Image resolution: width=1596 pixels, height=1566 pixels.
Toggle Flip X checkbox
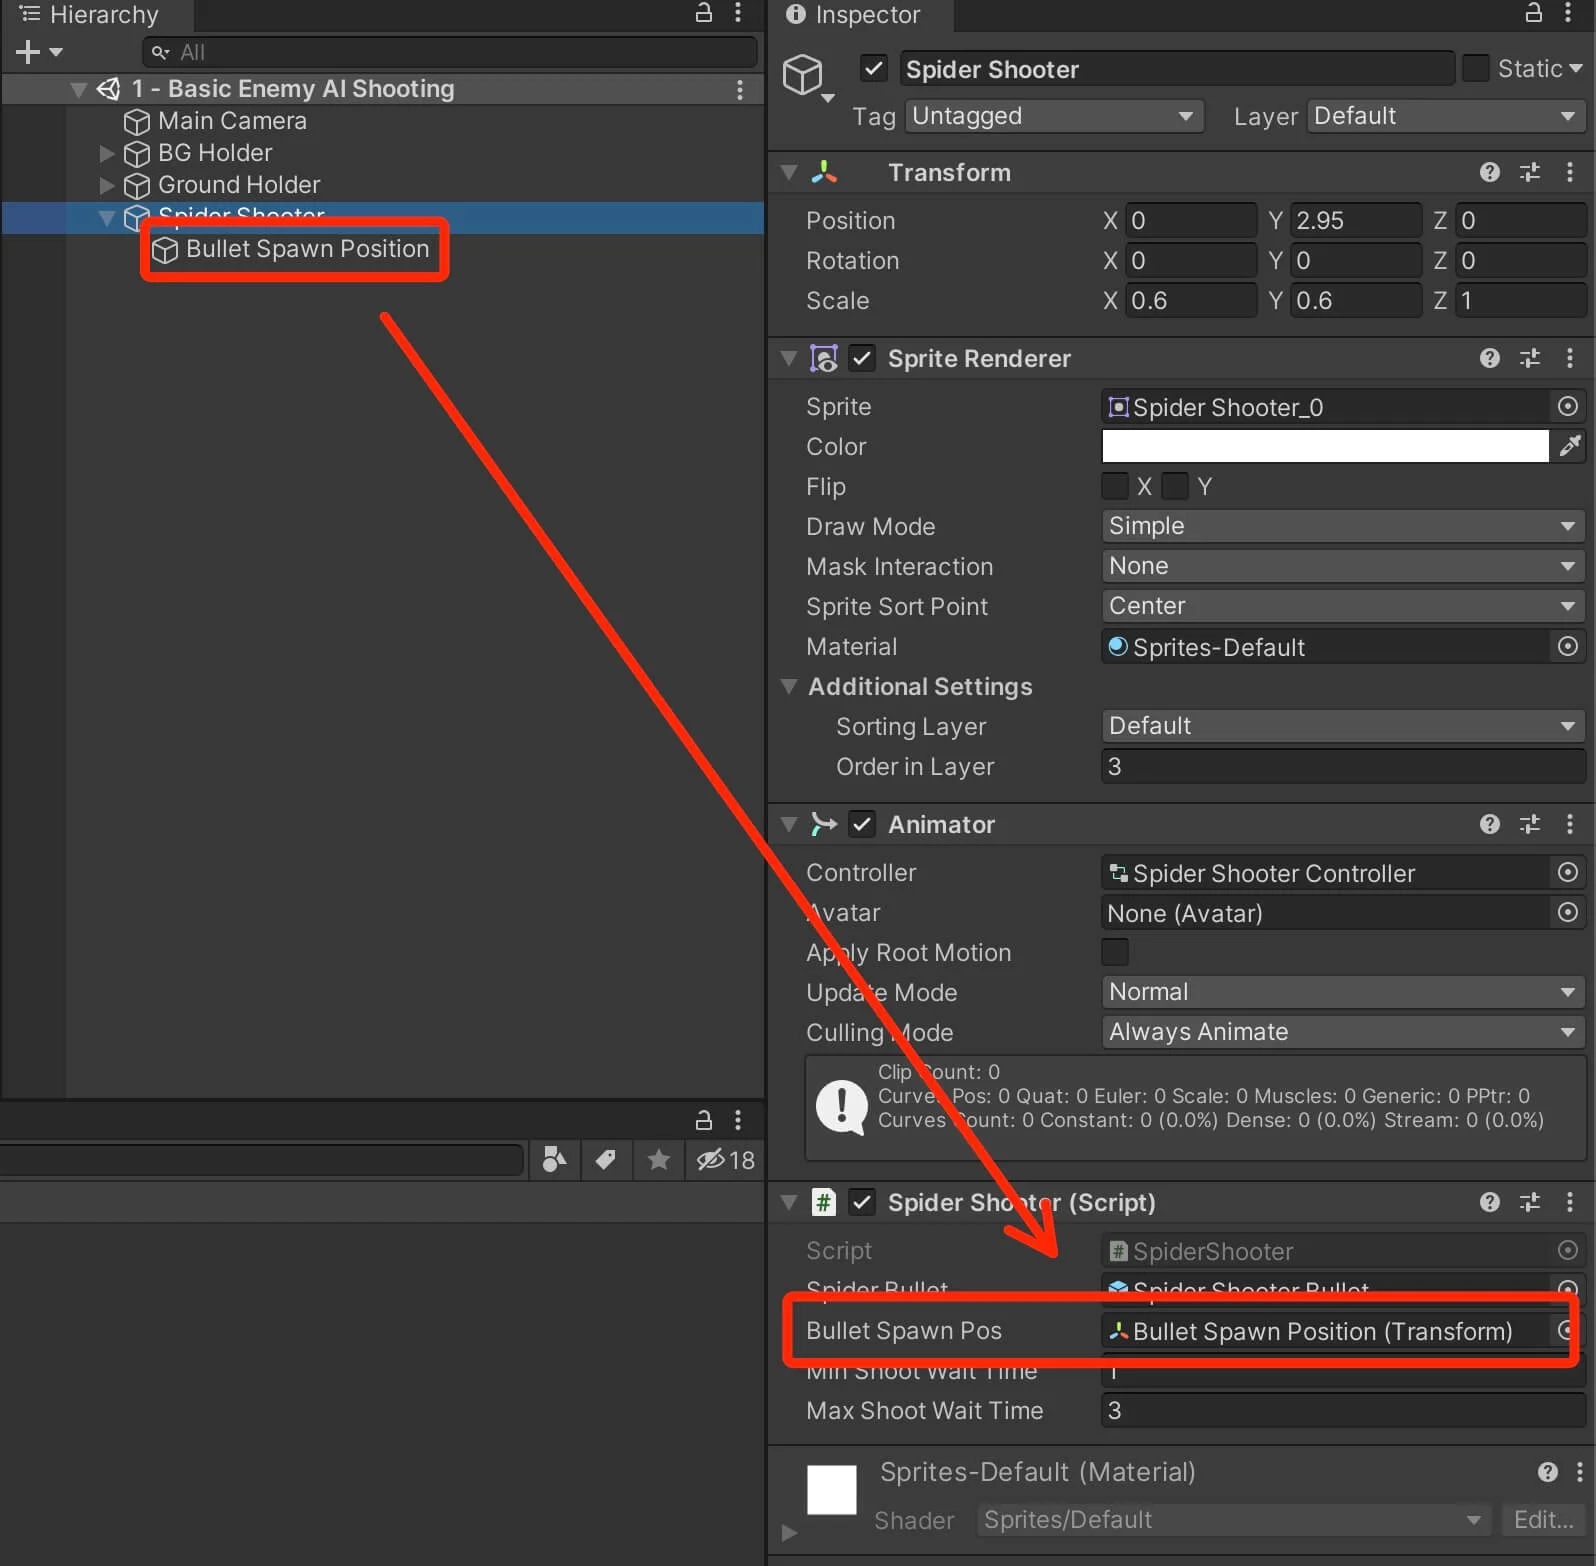tap(1115, 486)
